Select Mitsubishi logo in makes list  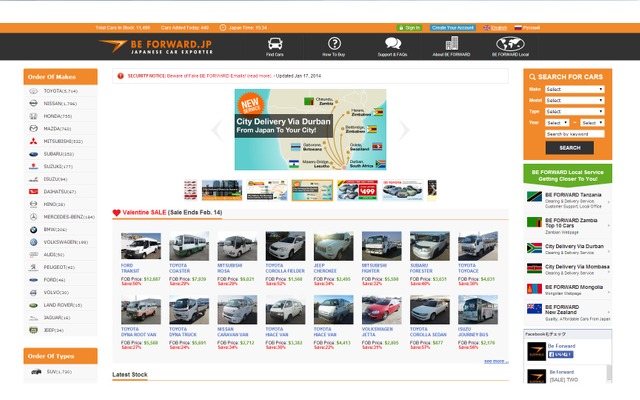point(33,141)
